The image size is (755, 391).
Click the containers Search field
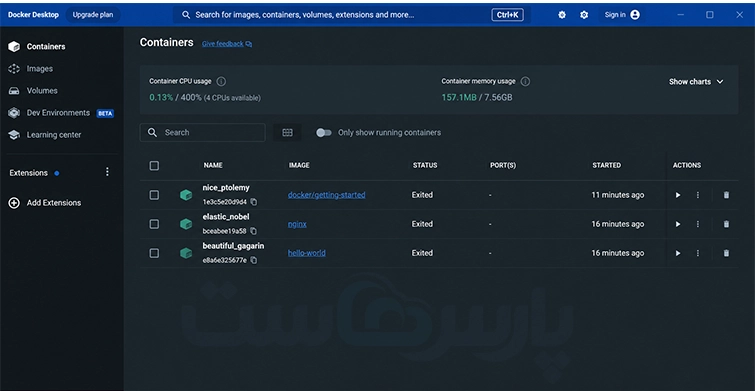coord(203,132)
